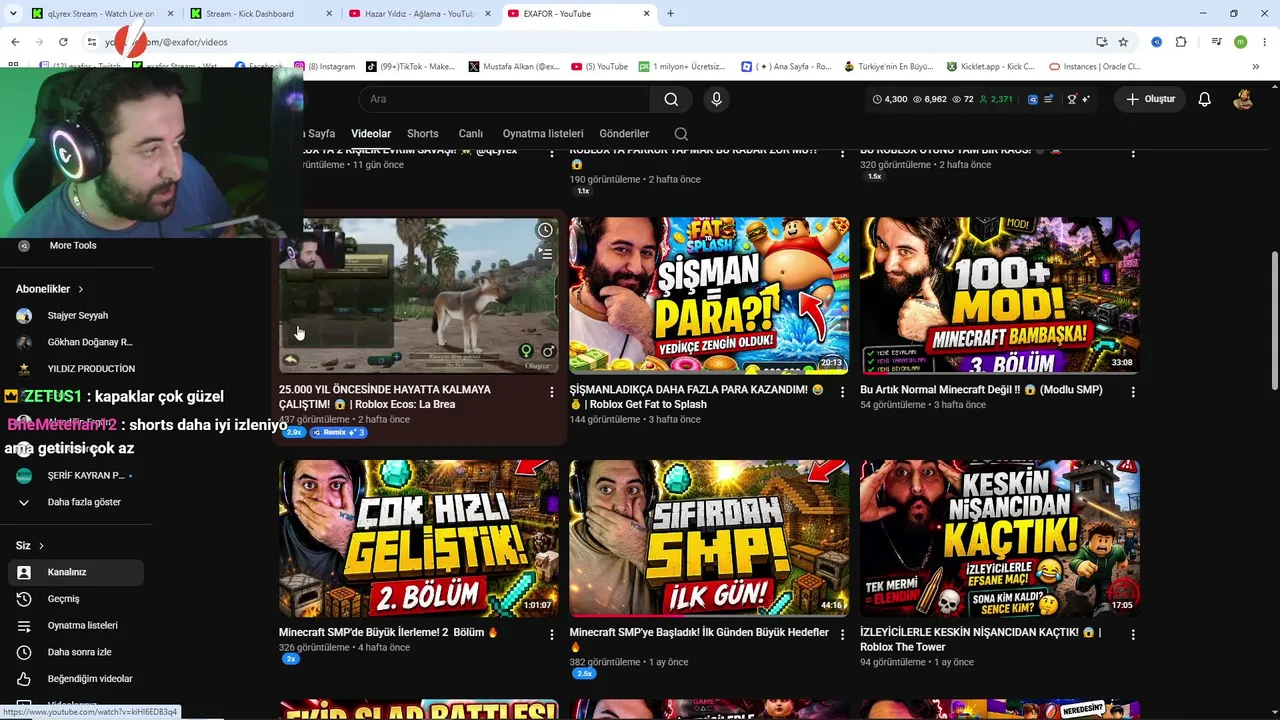Screen dimensions: 1280x720
Task: Open the YILDIZ PRODUCTION subscription
Action: 75,369
